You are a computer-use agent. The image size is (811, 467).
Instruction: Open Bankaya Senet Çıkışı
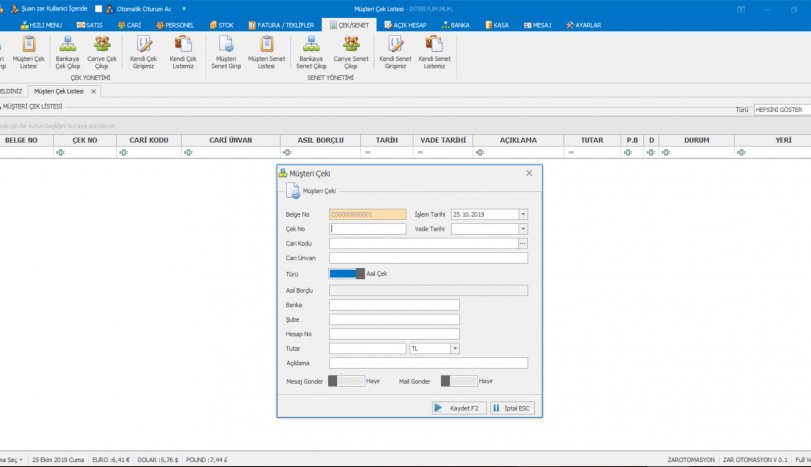308,51
